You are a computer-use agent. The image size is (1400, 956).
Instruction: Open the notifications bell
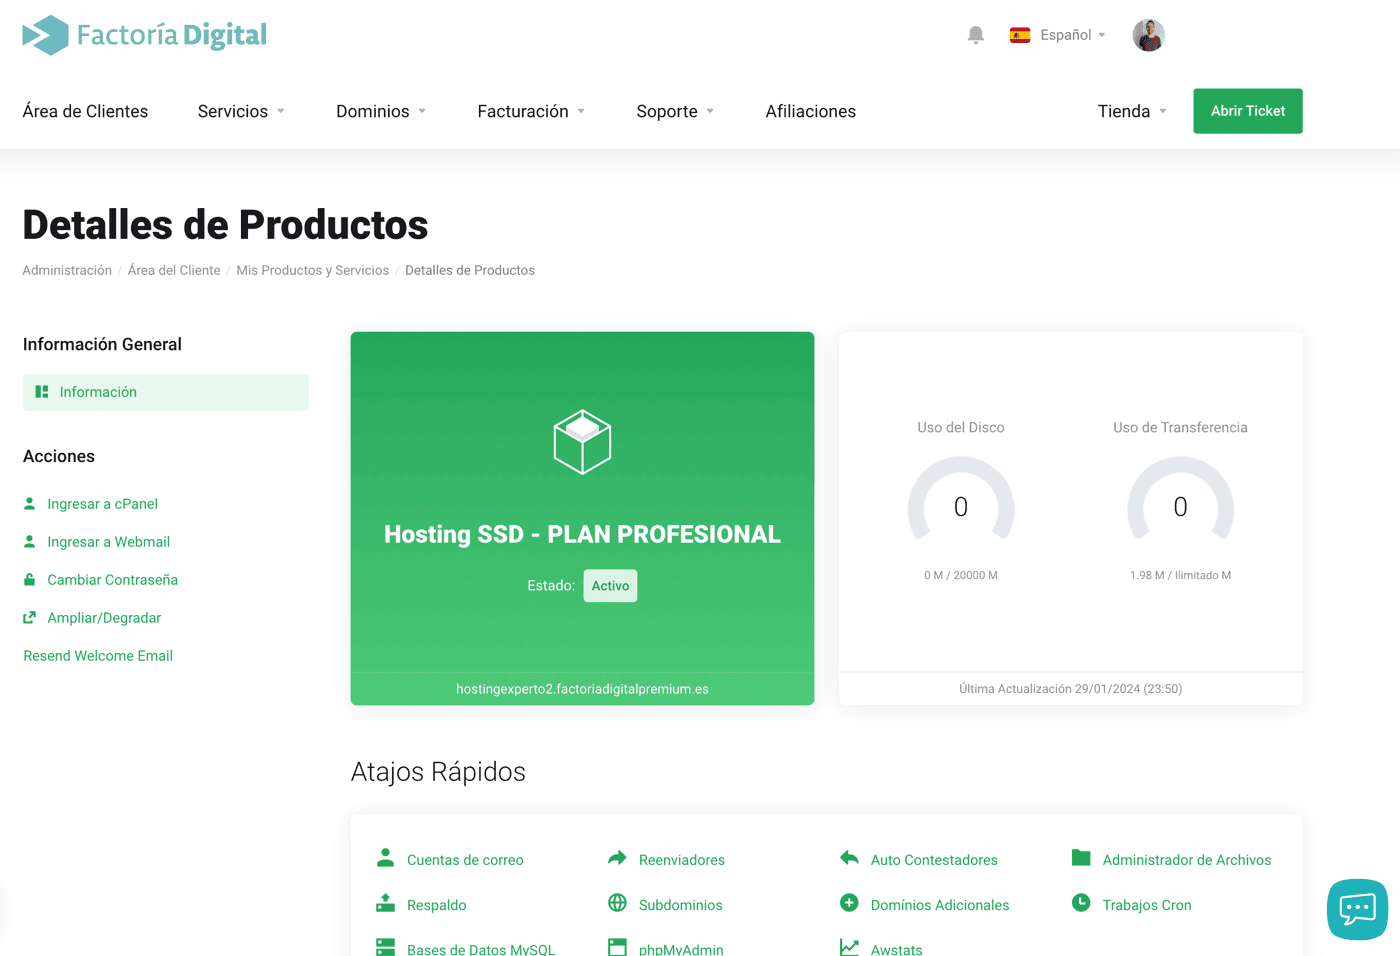tap(976, 35)
